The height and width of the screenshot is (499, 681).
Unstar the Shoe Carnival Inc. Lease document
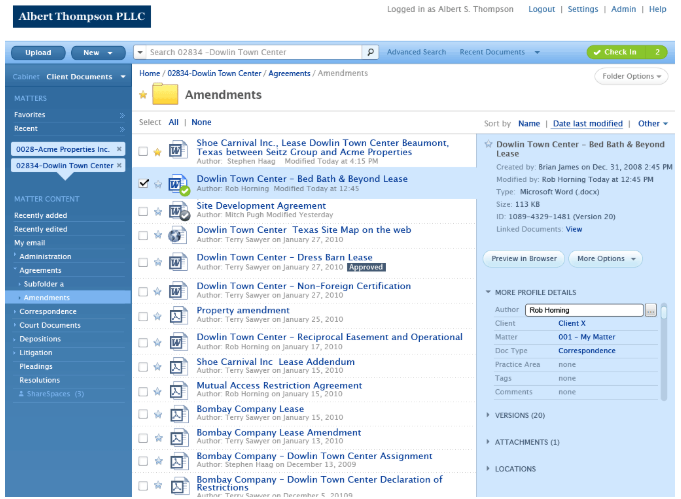click(157, 152)
